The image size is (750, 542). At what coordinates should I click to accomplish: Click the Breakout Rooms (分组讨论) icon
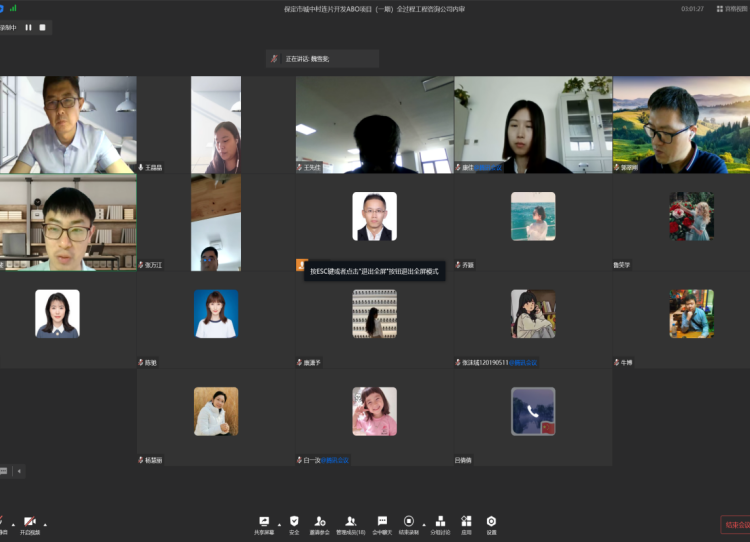(440, 522)
